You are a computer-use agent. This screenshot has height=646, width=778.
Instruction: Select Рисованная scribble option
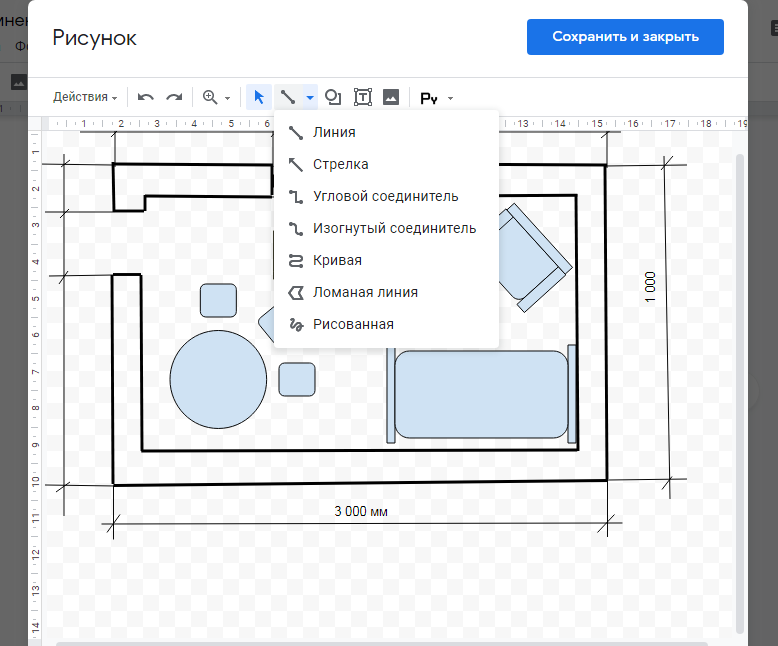point(386,324)
